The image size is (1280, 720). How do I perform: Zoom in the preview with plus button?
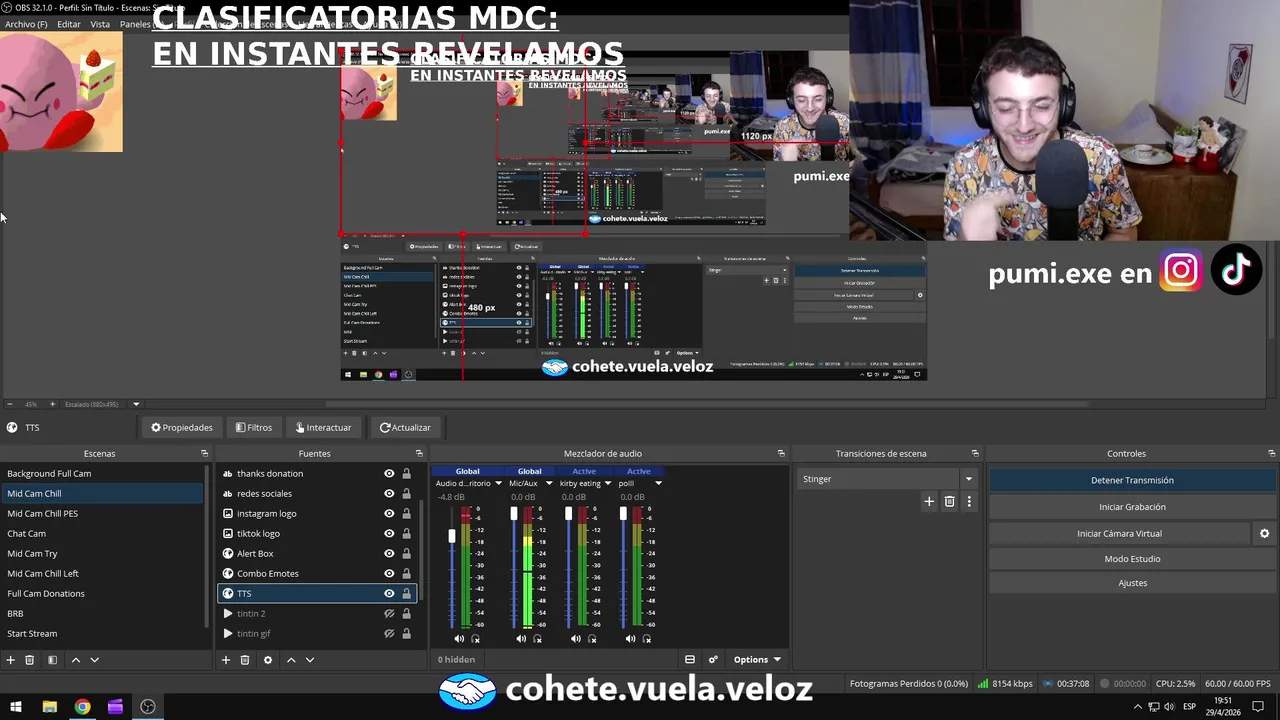[52, 404]
